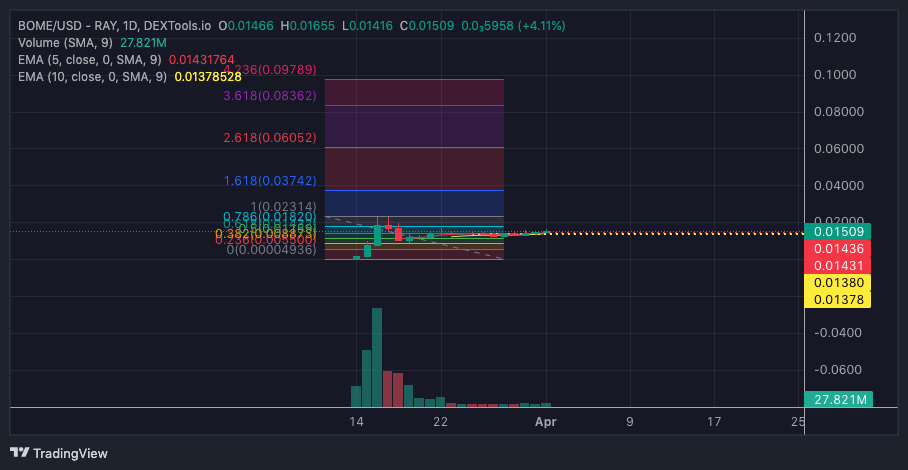
Task: Click the date label 9 on time axis
Action: [629, 422]
